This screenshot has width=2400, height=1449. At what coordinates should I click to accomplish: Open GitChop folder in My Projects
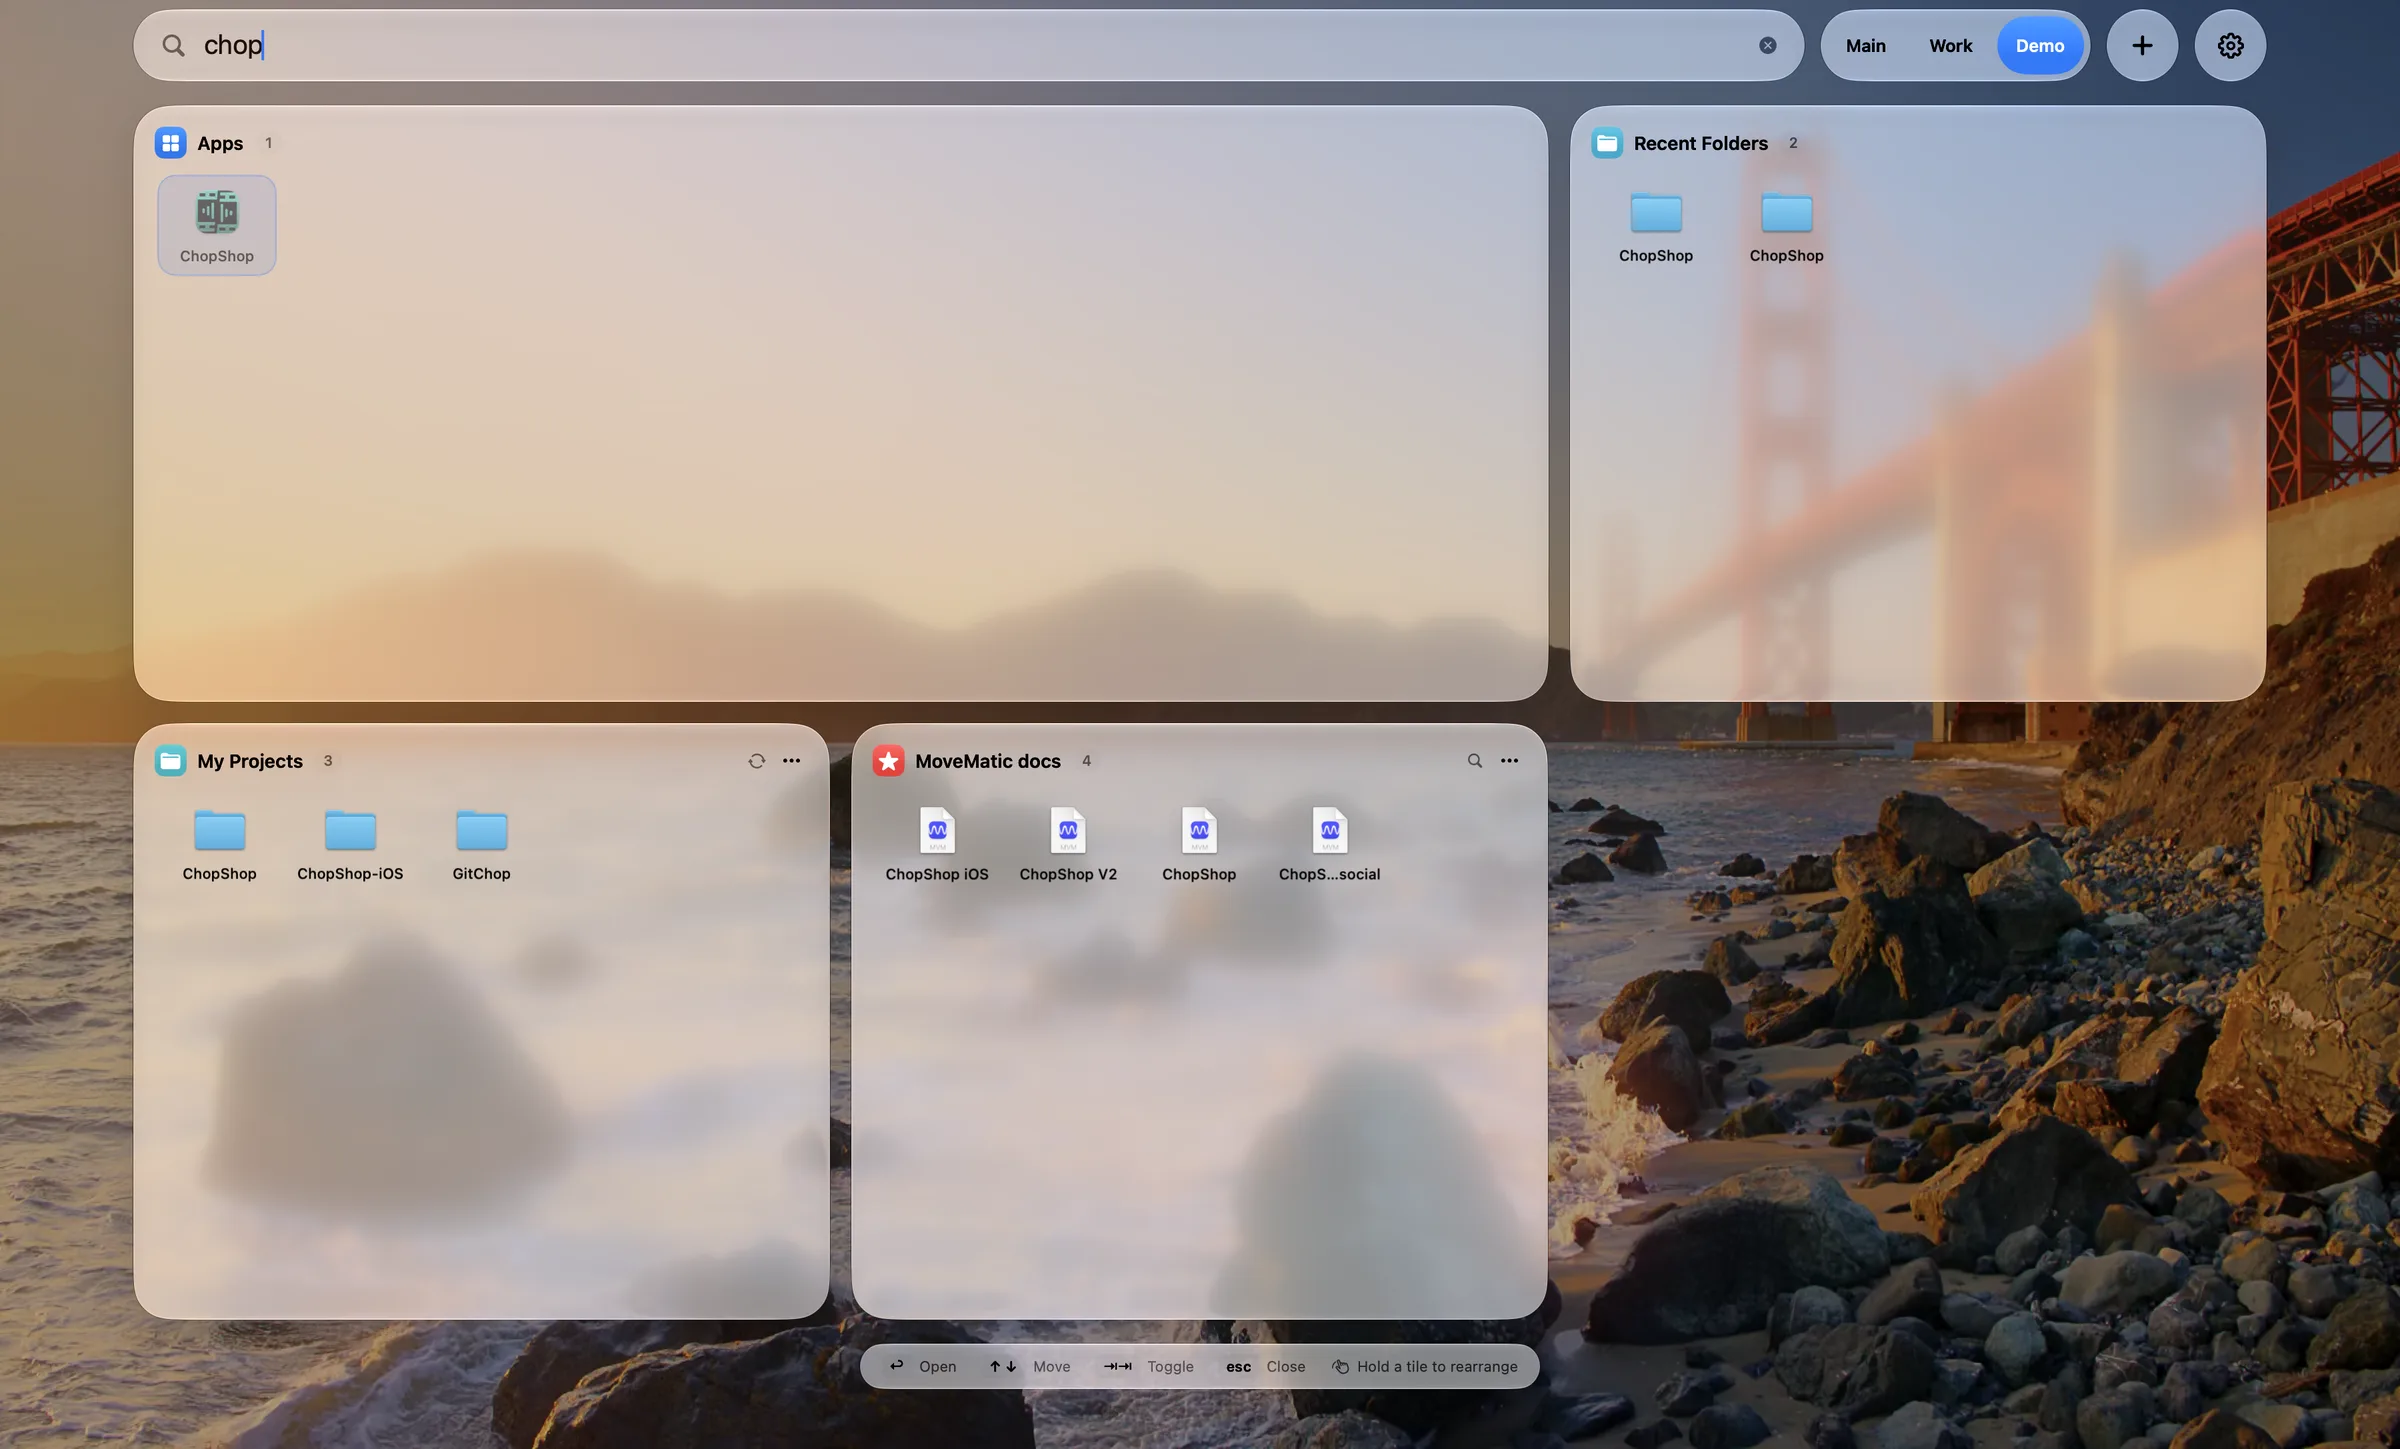click(481, 845)
